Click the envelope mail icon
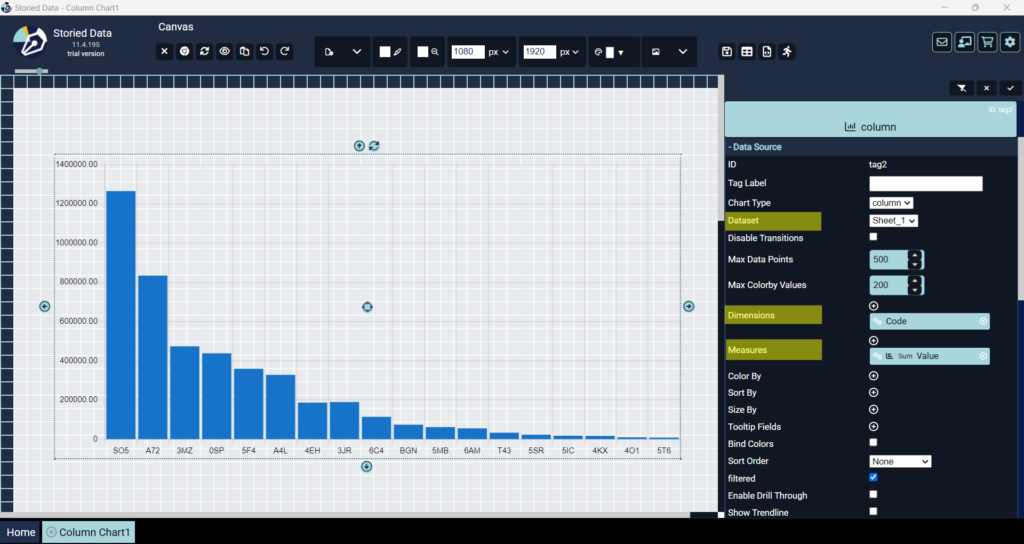1024x544 pixels. coord(942,42)
